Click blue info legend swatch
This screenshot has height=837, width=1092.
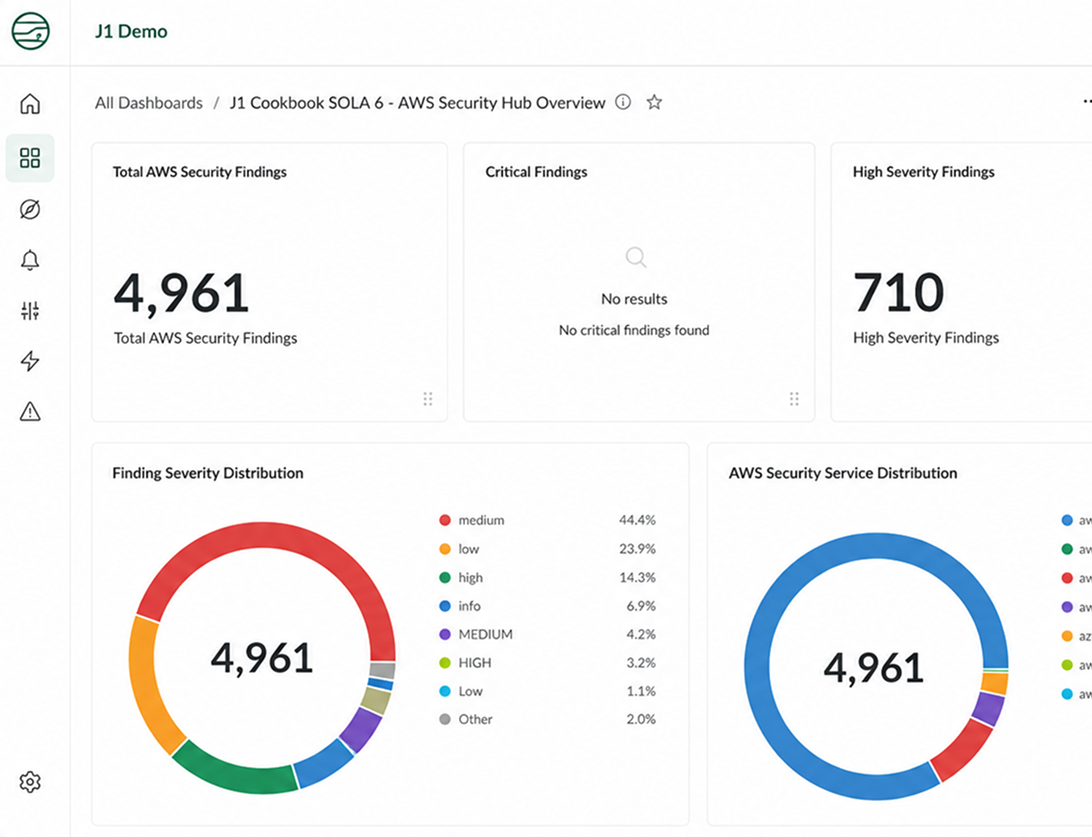point(445,606)
